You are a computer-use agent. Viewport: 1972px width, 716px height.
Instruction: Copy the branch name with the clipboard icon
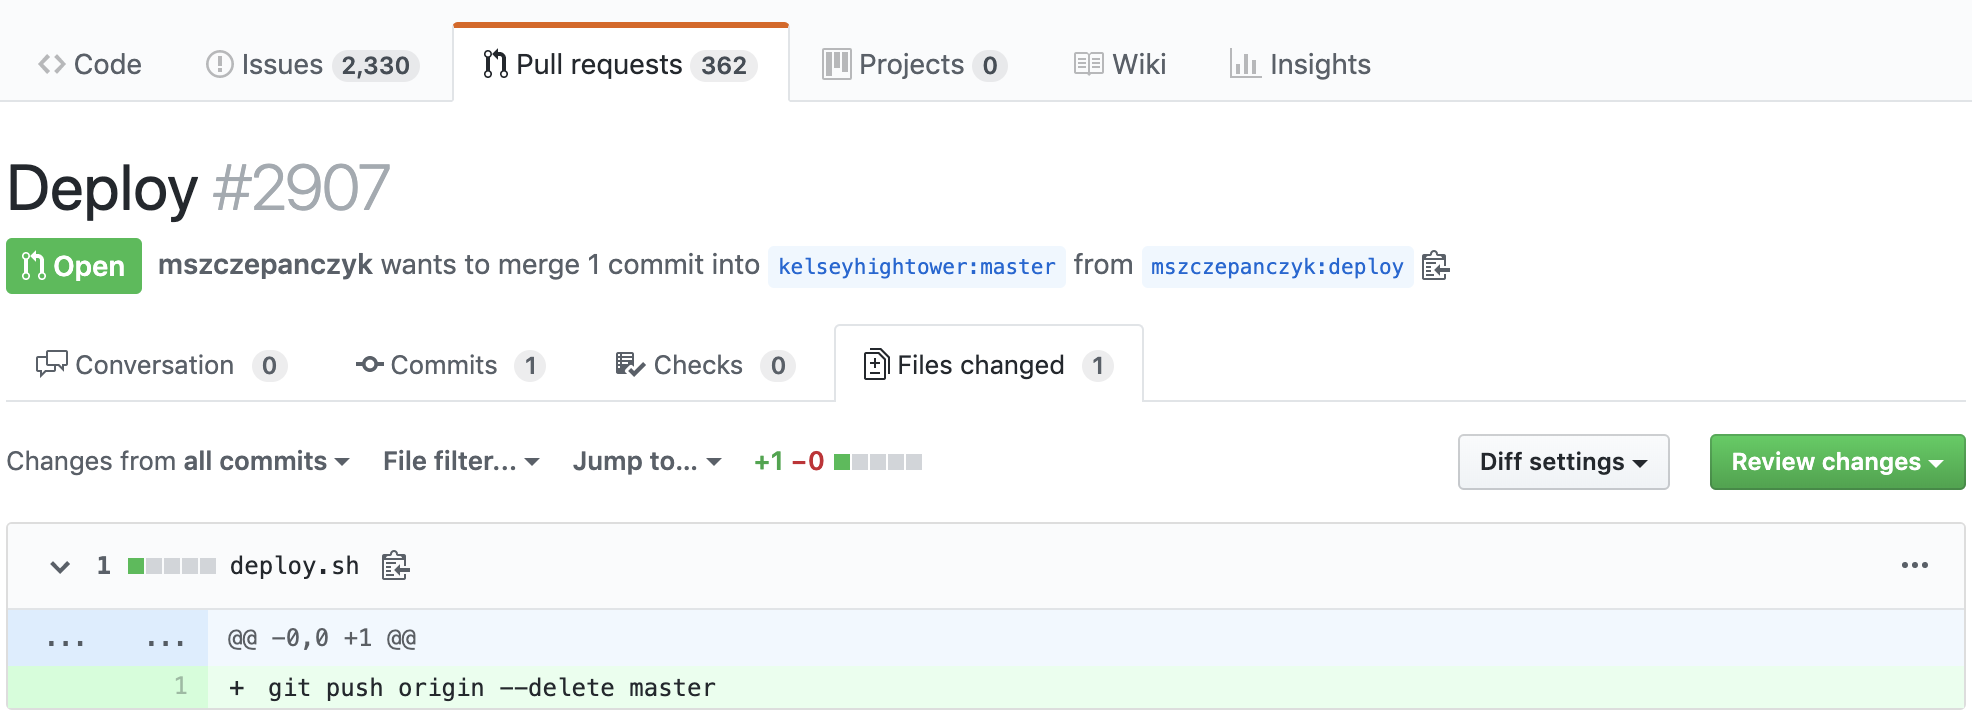[1435, 266]
